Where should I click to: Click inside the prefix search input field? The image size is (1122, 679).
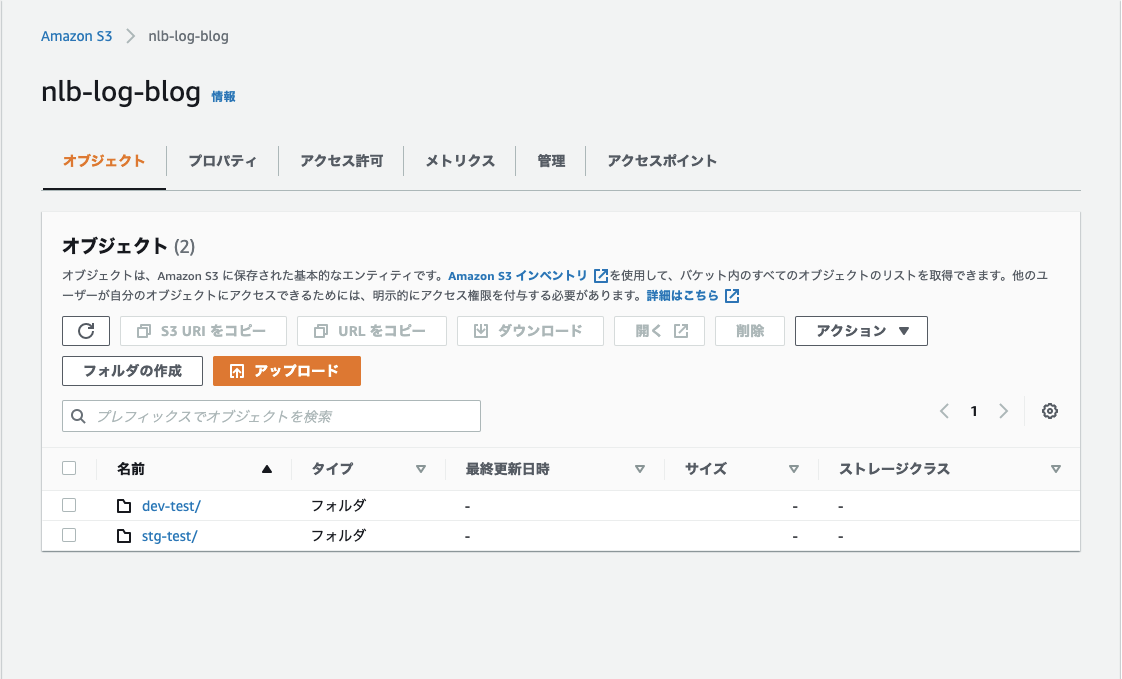270,415
